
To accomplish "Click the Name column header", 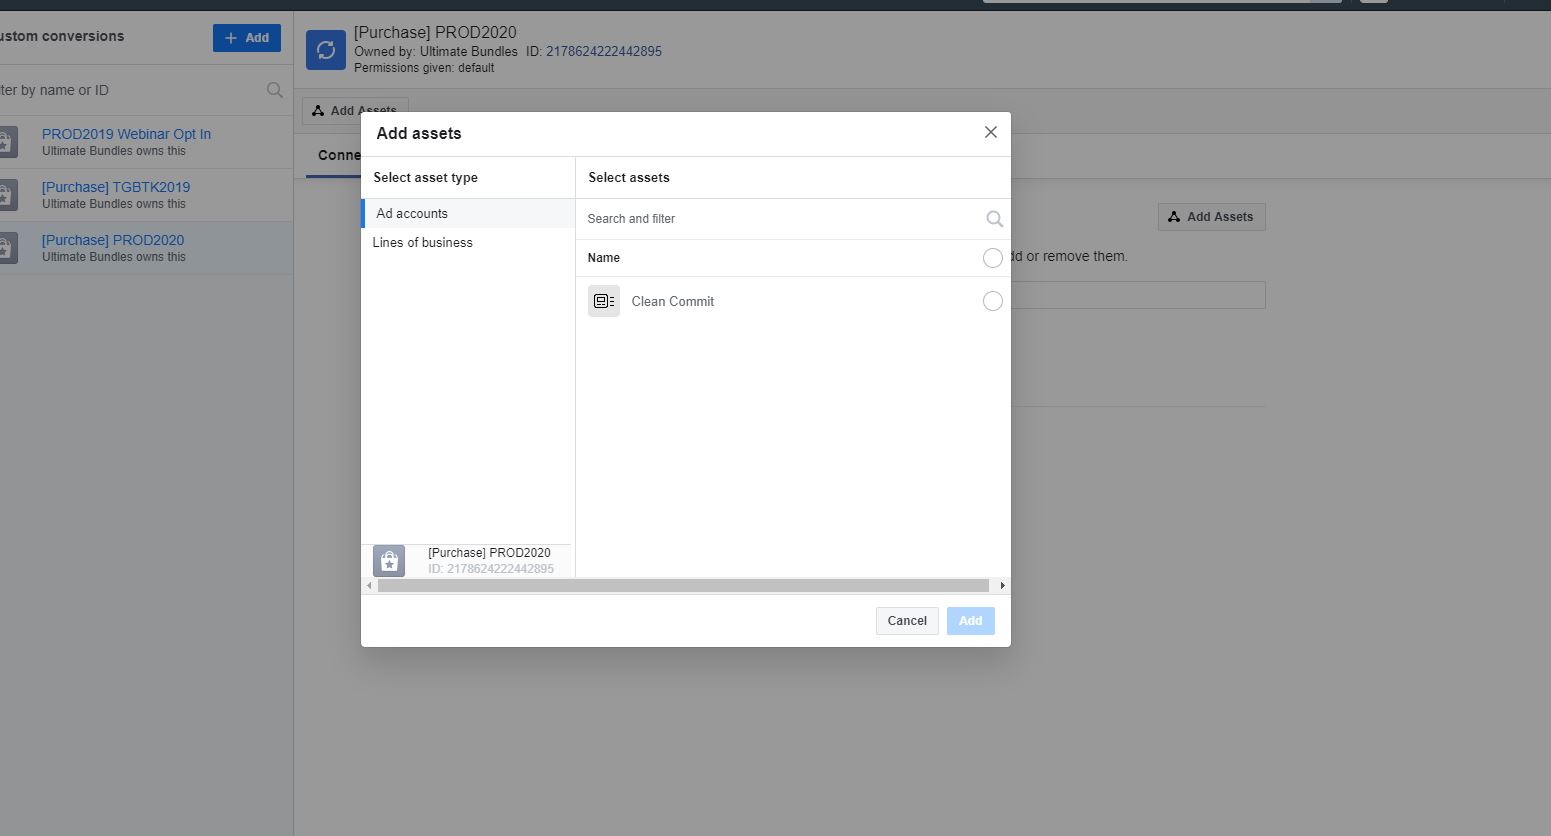I will [x=604, y=258].
